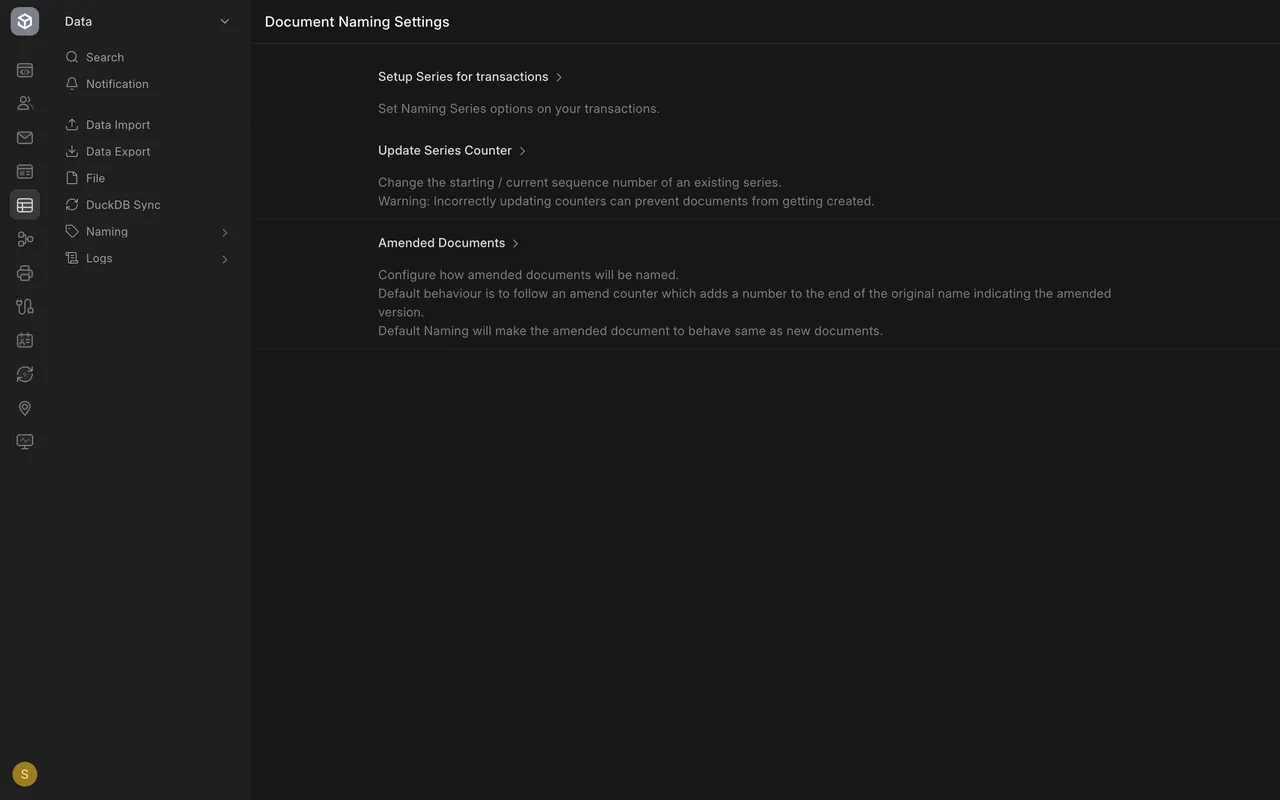Click the user avatar labeled S

[25, 774]
